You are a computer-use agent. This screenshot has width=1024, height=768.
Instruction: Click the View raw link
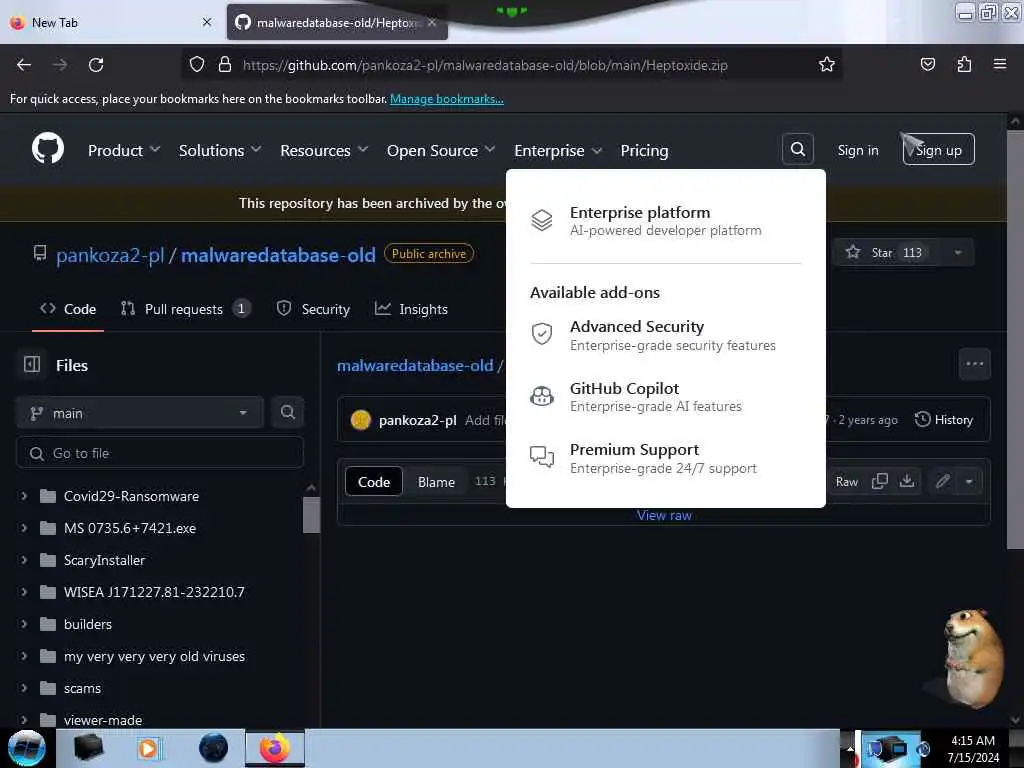664,515
